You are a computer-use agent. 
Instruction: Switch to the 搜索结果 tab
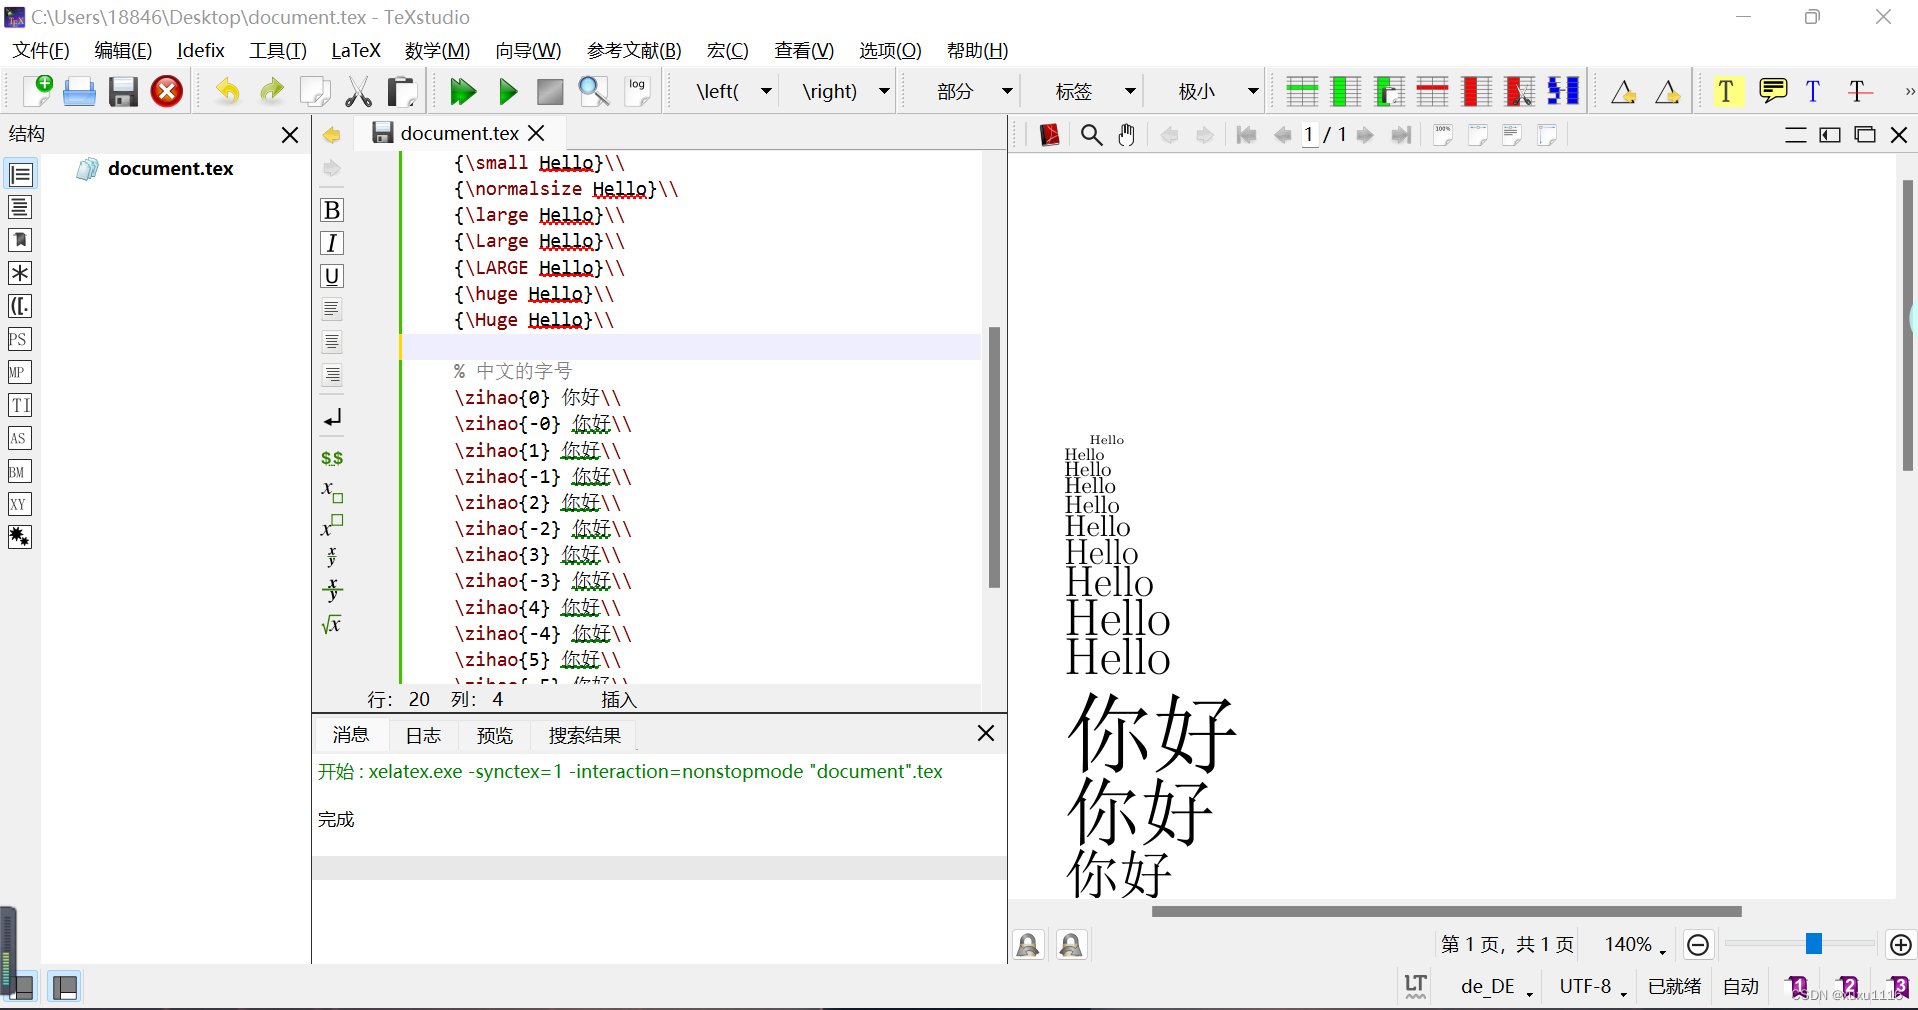(585, 736)
